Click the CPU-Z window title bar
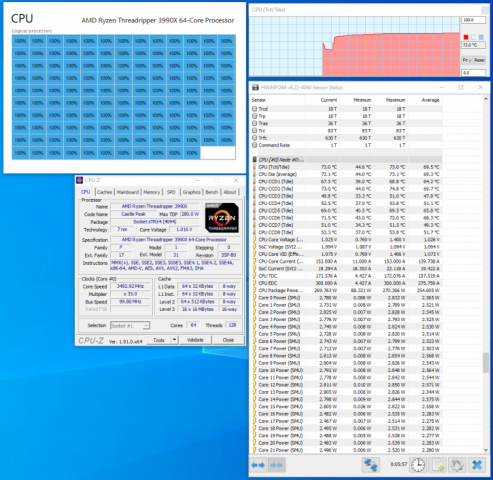Screen dimensions: 493x480 point(160,180)
